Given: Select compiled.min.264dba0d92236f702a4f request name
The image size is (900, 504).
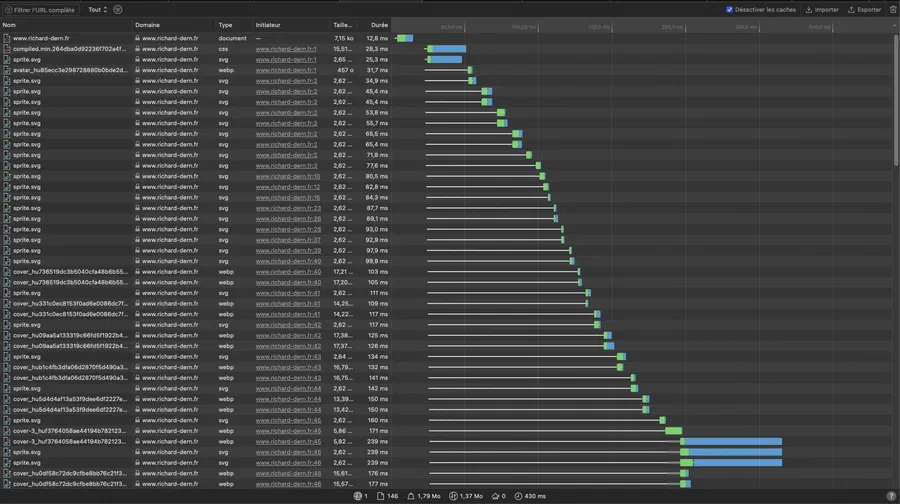Looking at the screenshot, I should click(x=69, y=49).
